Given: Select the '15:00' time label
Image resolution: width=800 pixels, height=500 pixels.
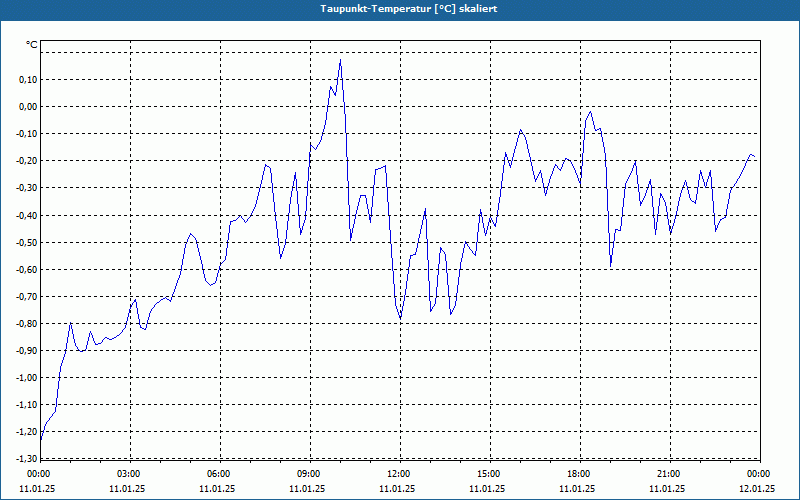Looking at the screenshot, I should tap(487, 474).
